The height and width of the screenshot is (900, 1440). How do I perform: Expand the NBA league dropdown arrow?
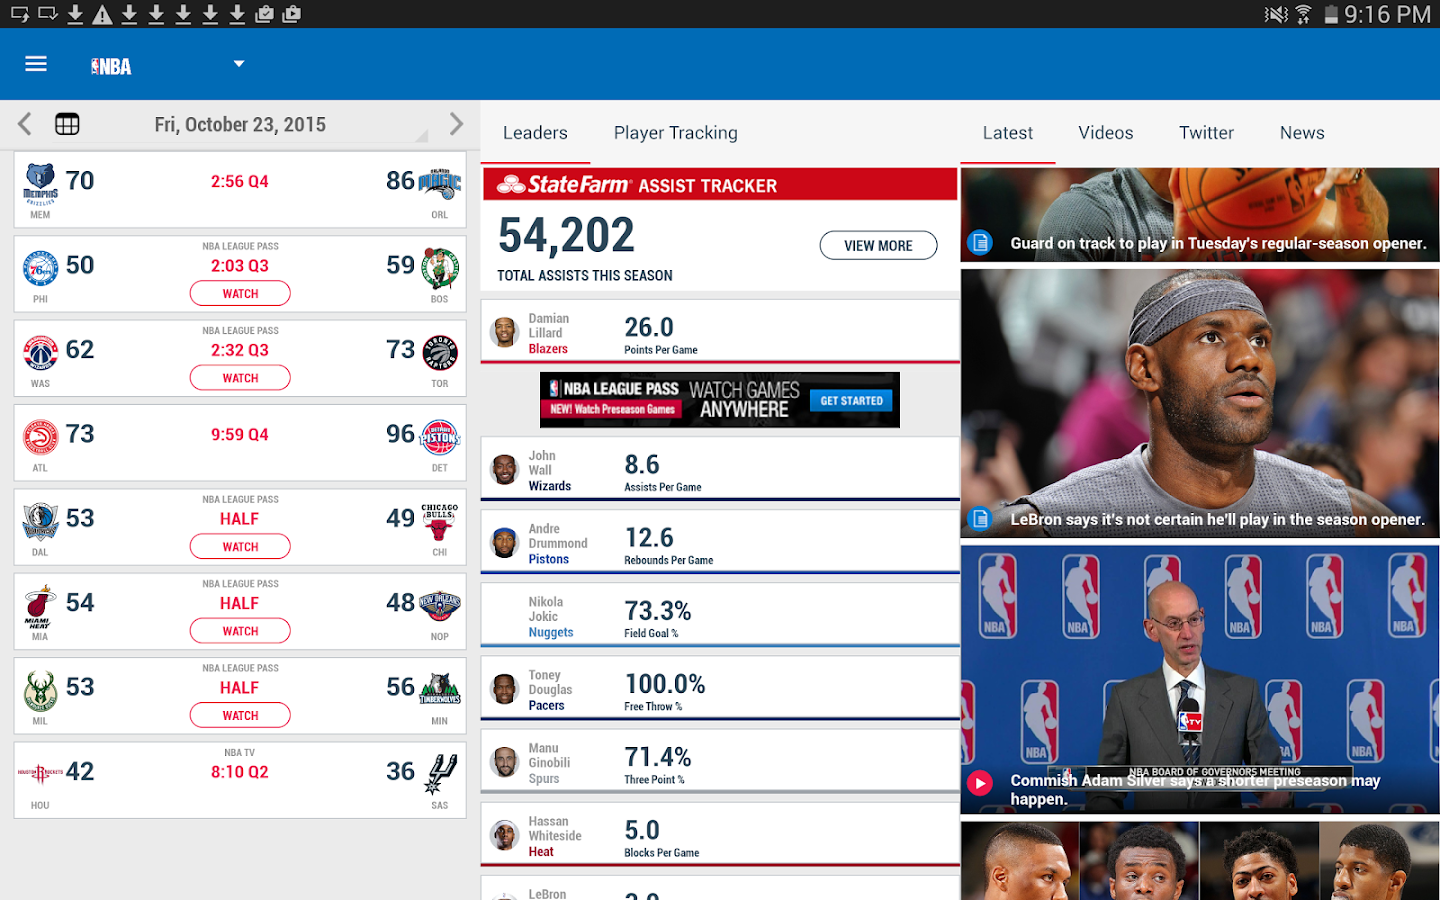[239, 64]
